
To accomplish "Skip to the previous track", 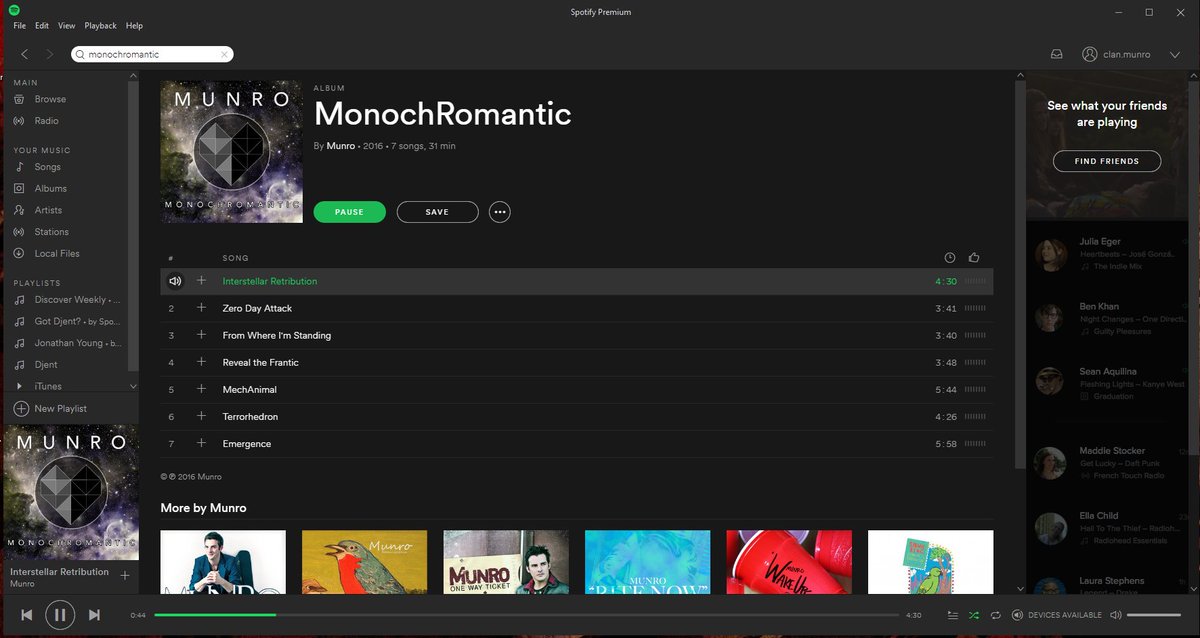I will click(x=27, y=615).
